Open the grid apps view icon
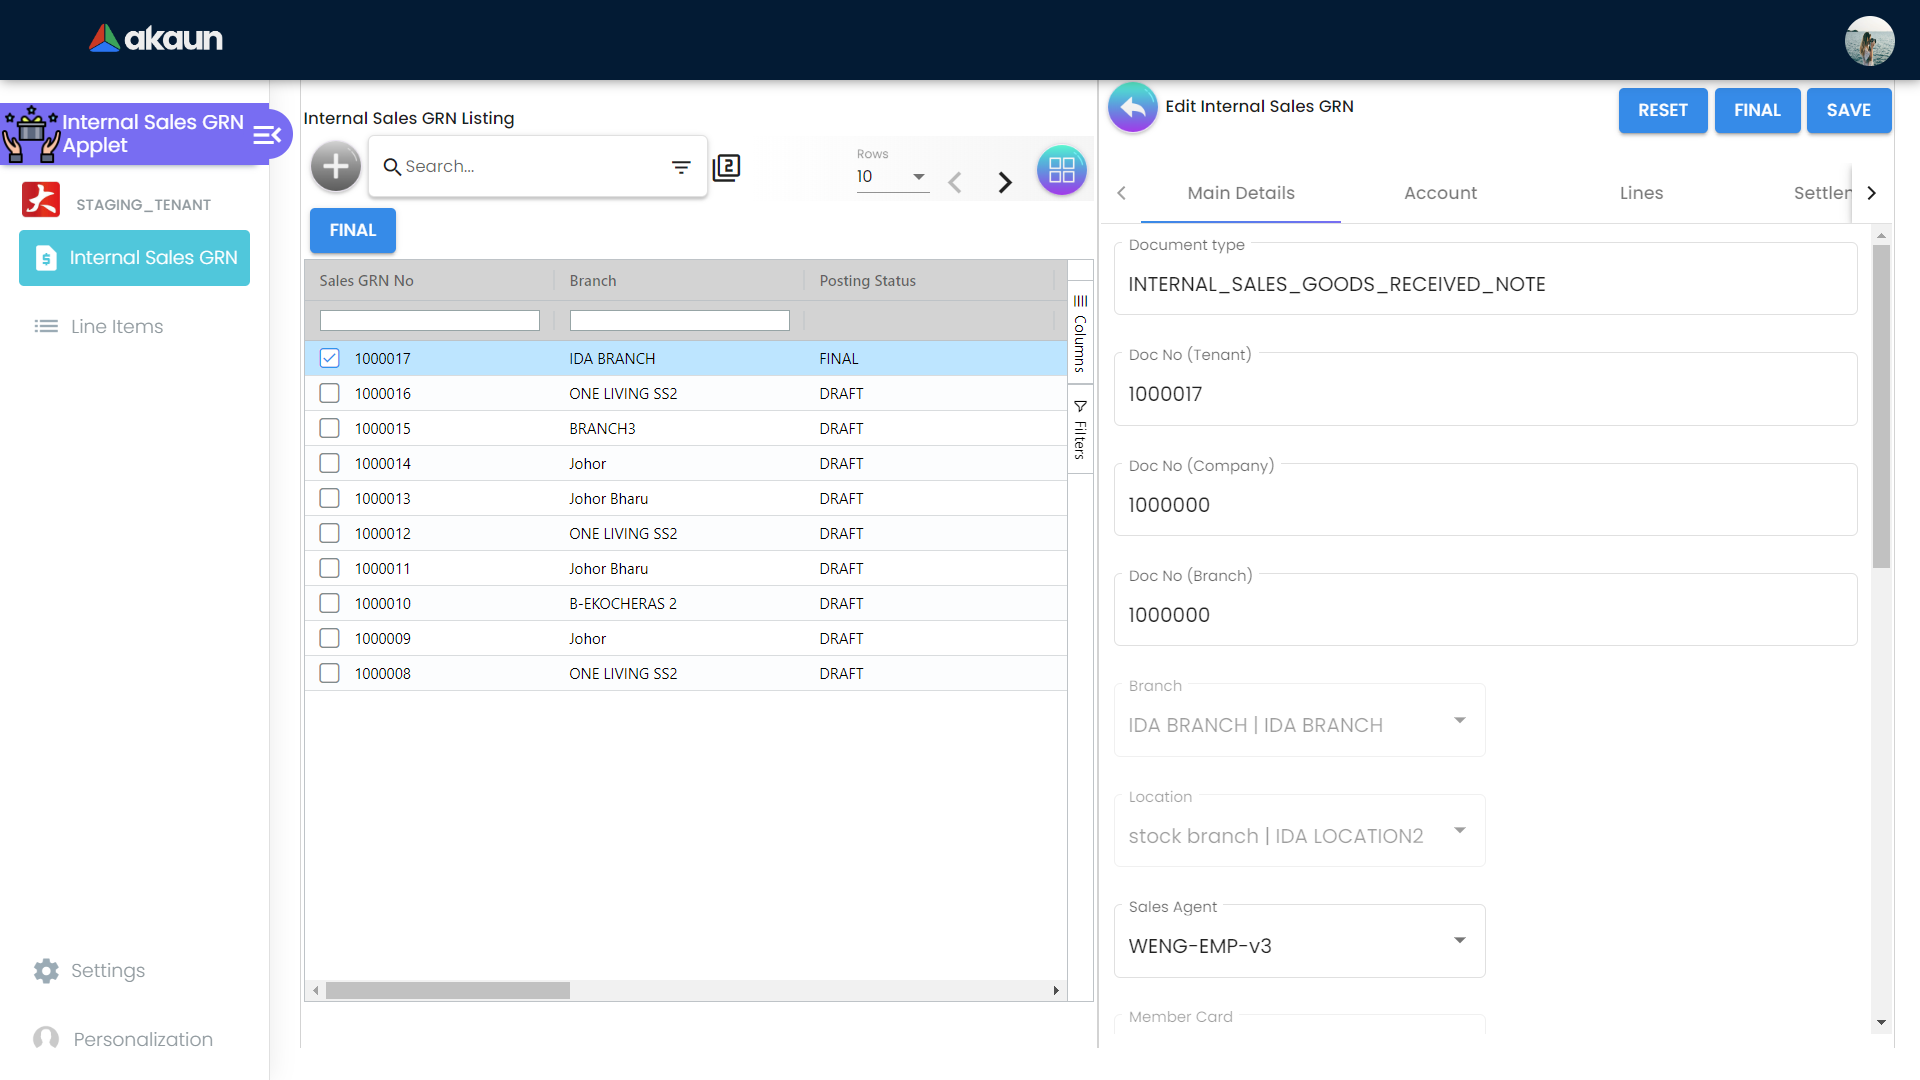 coord(1061,170)
